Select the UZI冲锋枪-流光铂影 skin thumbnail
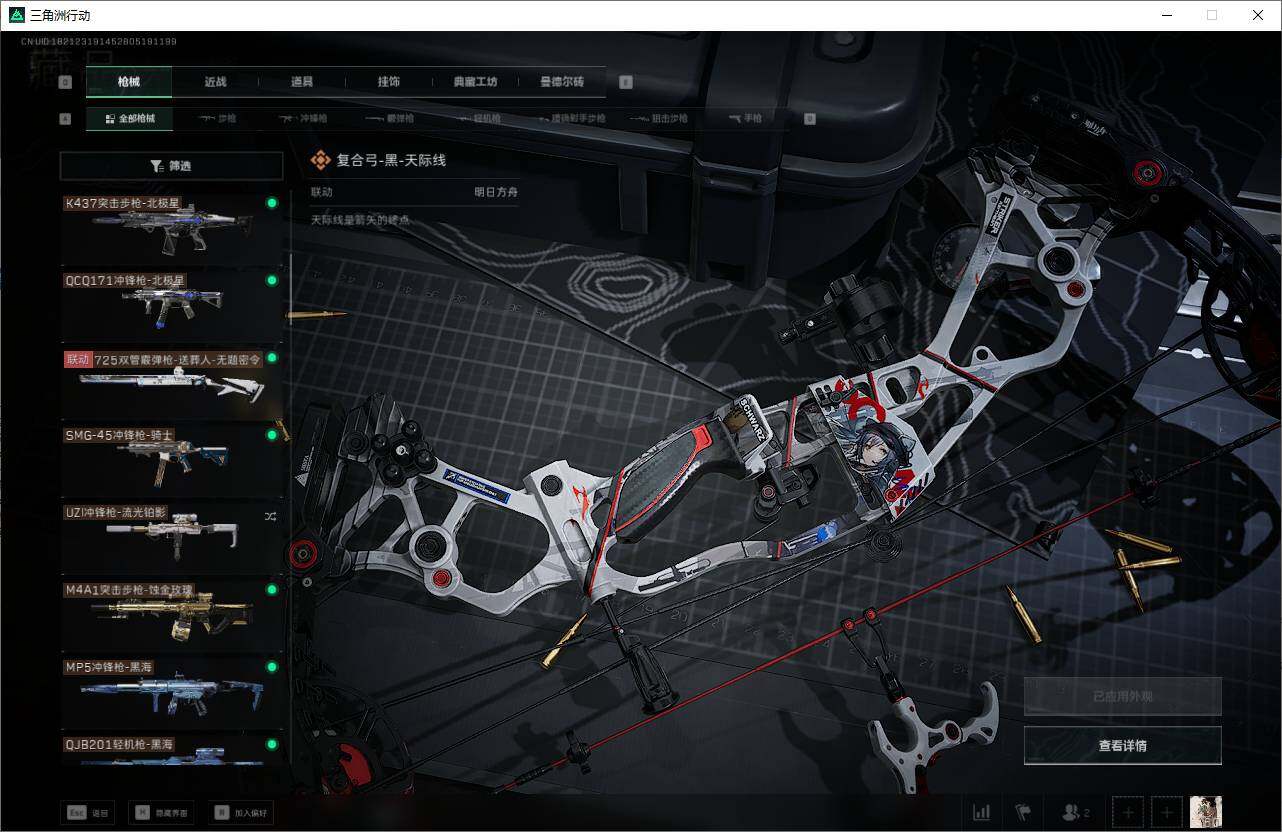The image size is (1282, 832). point(172,539)
